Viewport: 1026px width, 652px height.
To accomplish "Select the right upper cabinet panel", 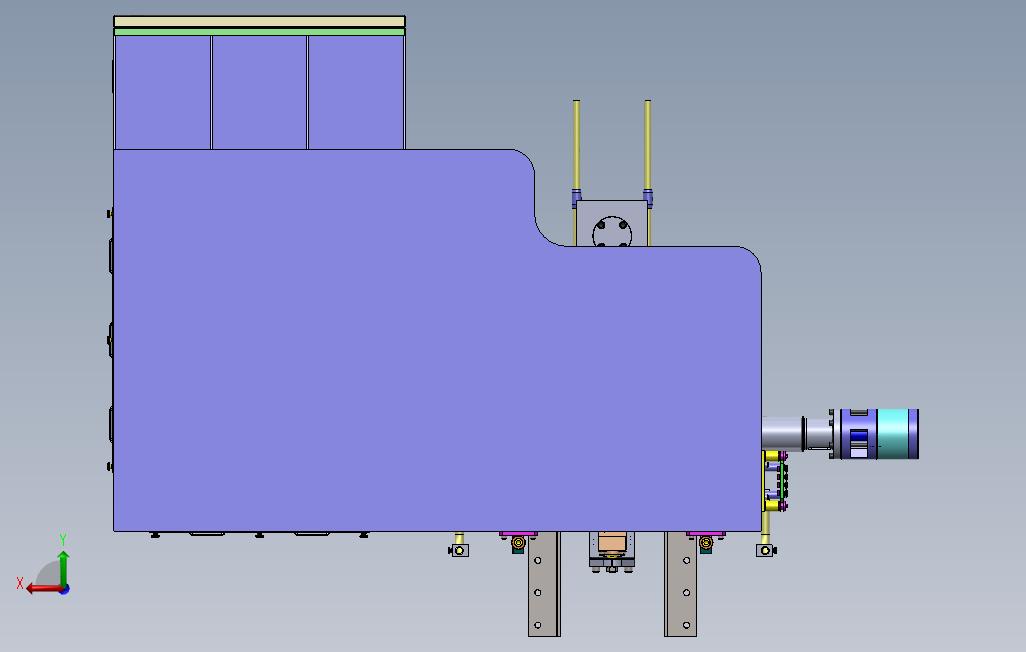I will [x=356, y=92].
